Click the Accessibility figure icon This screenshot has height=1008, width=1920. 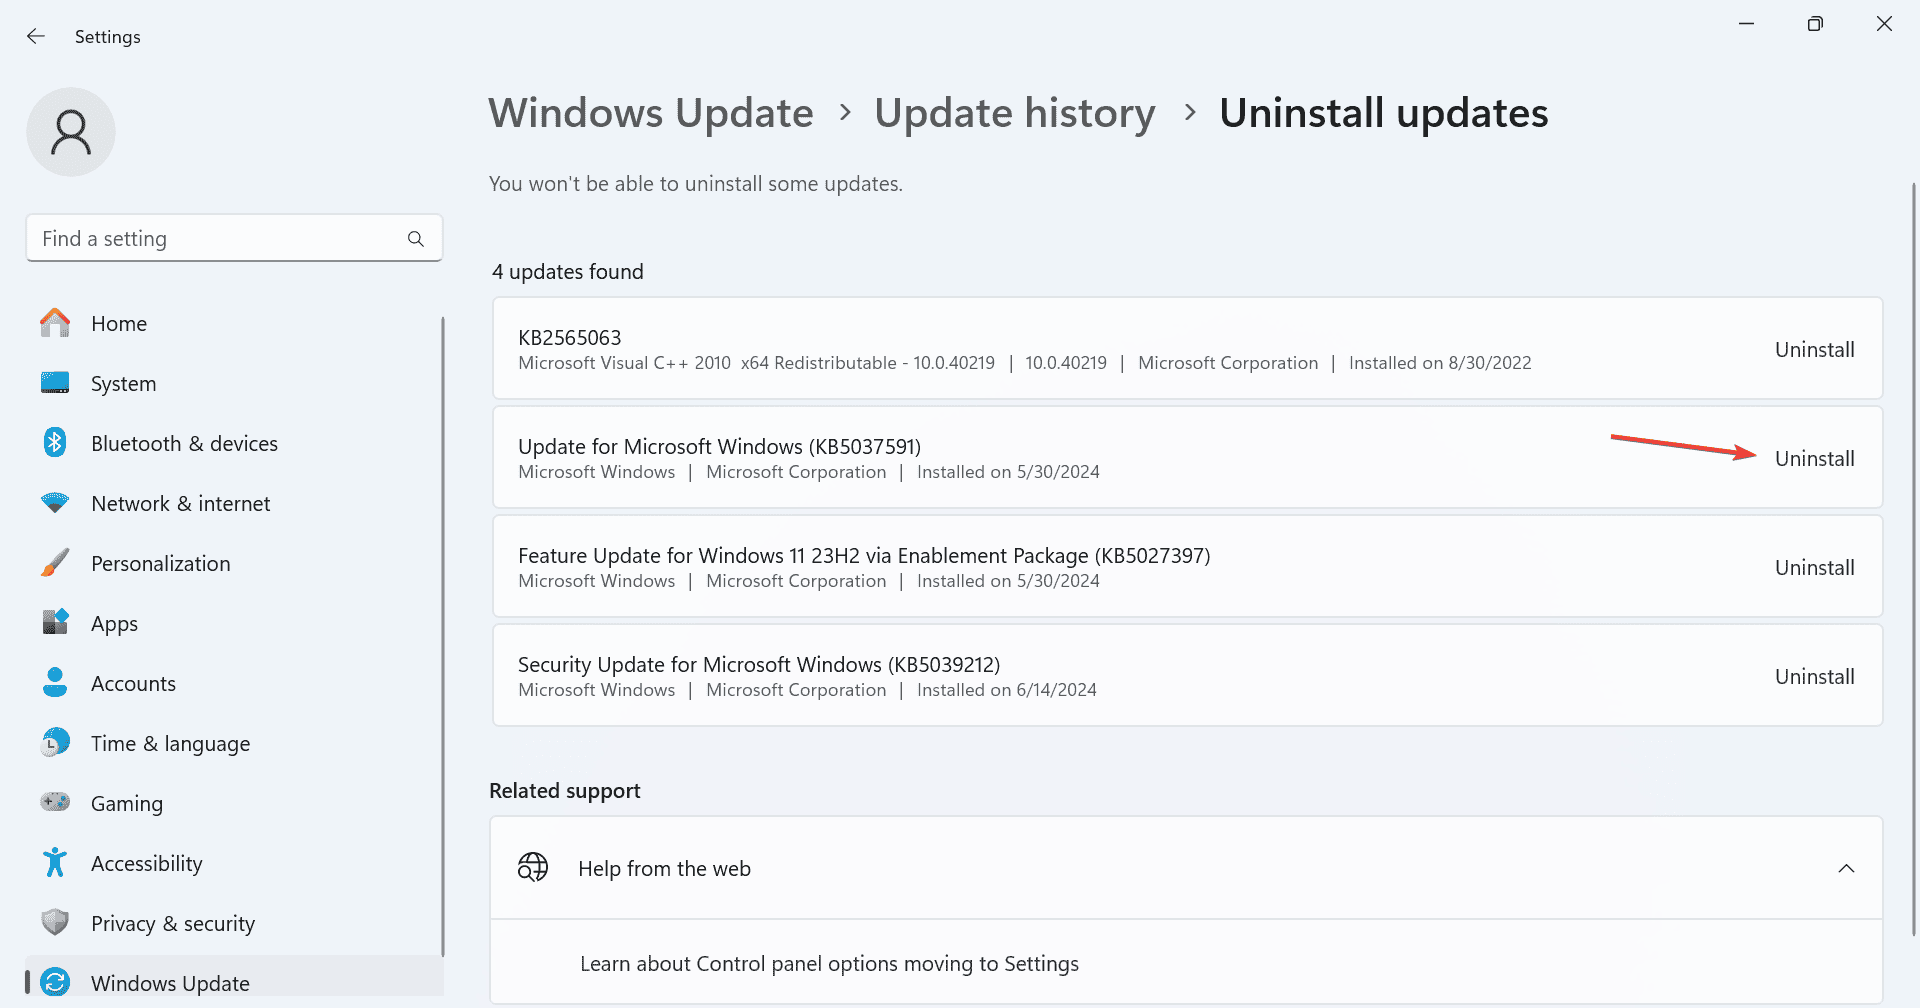pyautogui.click(x=55, y=863)
